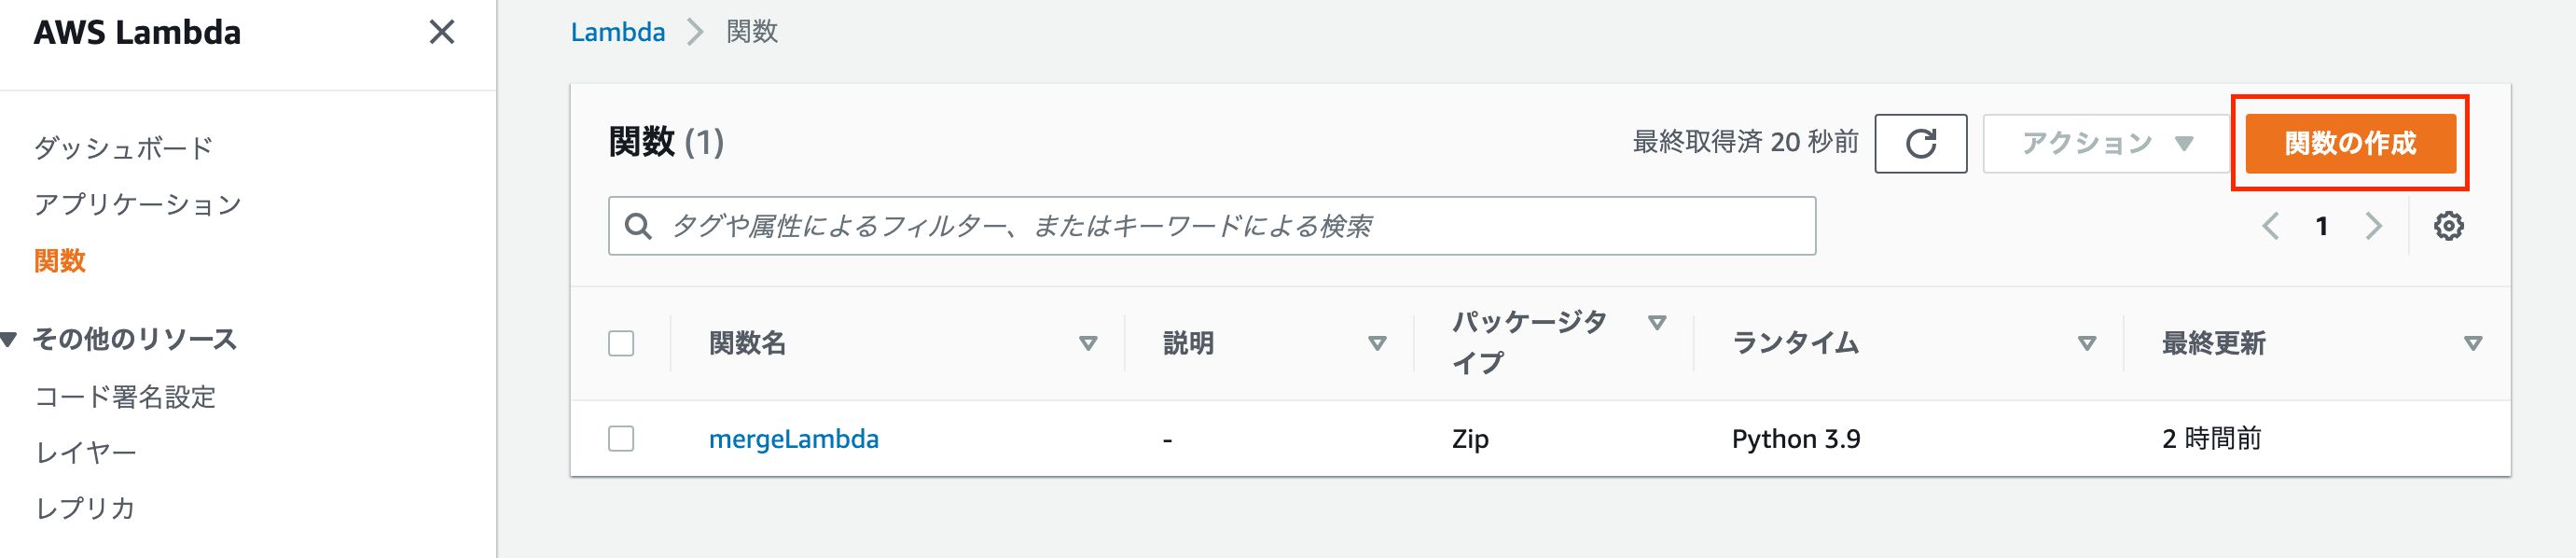Go to next page arrow
The image size is (2576, 558).
(2374, 226)
